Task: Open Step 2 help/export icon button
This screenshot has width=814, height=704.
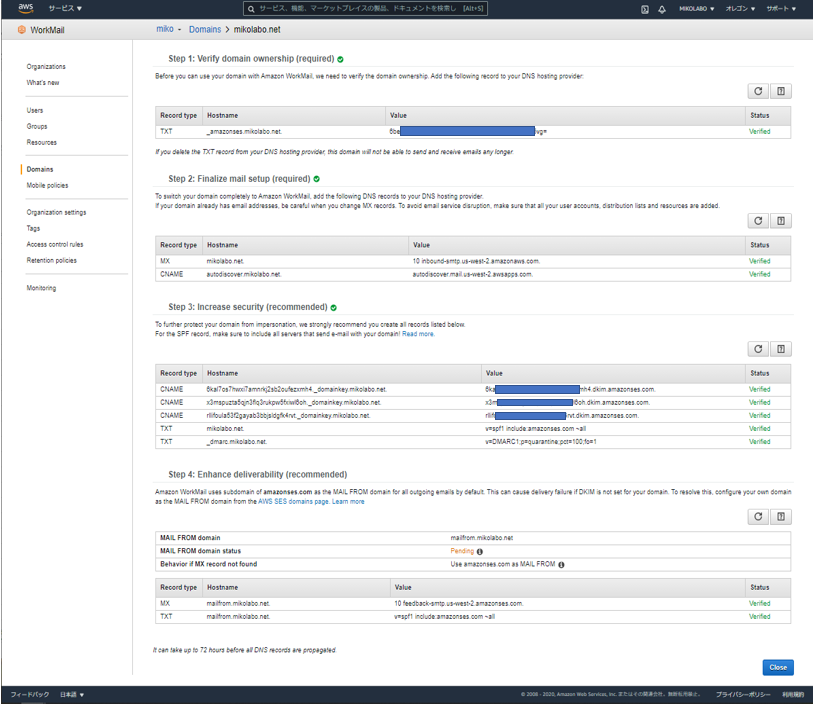Action: [781, 221]
